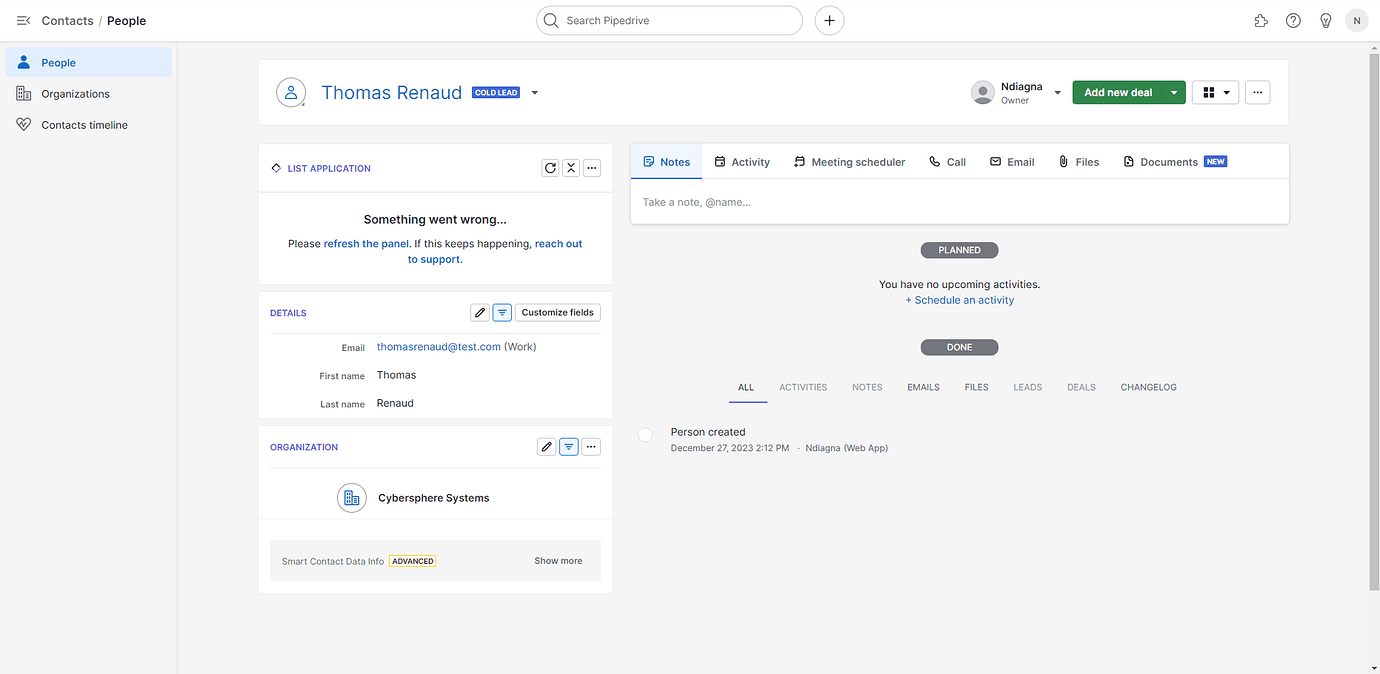Screen dimensions: 1380x674
Task: Edit the Organization section with pencil icon
Action: (546, 447)
